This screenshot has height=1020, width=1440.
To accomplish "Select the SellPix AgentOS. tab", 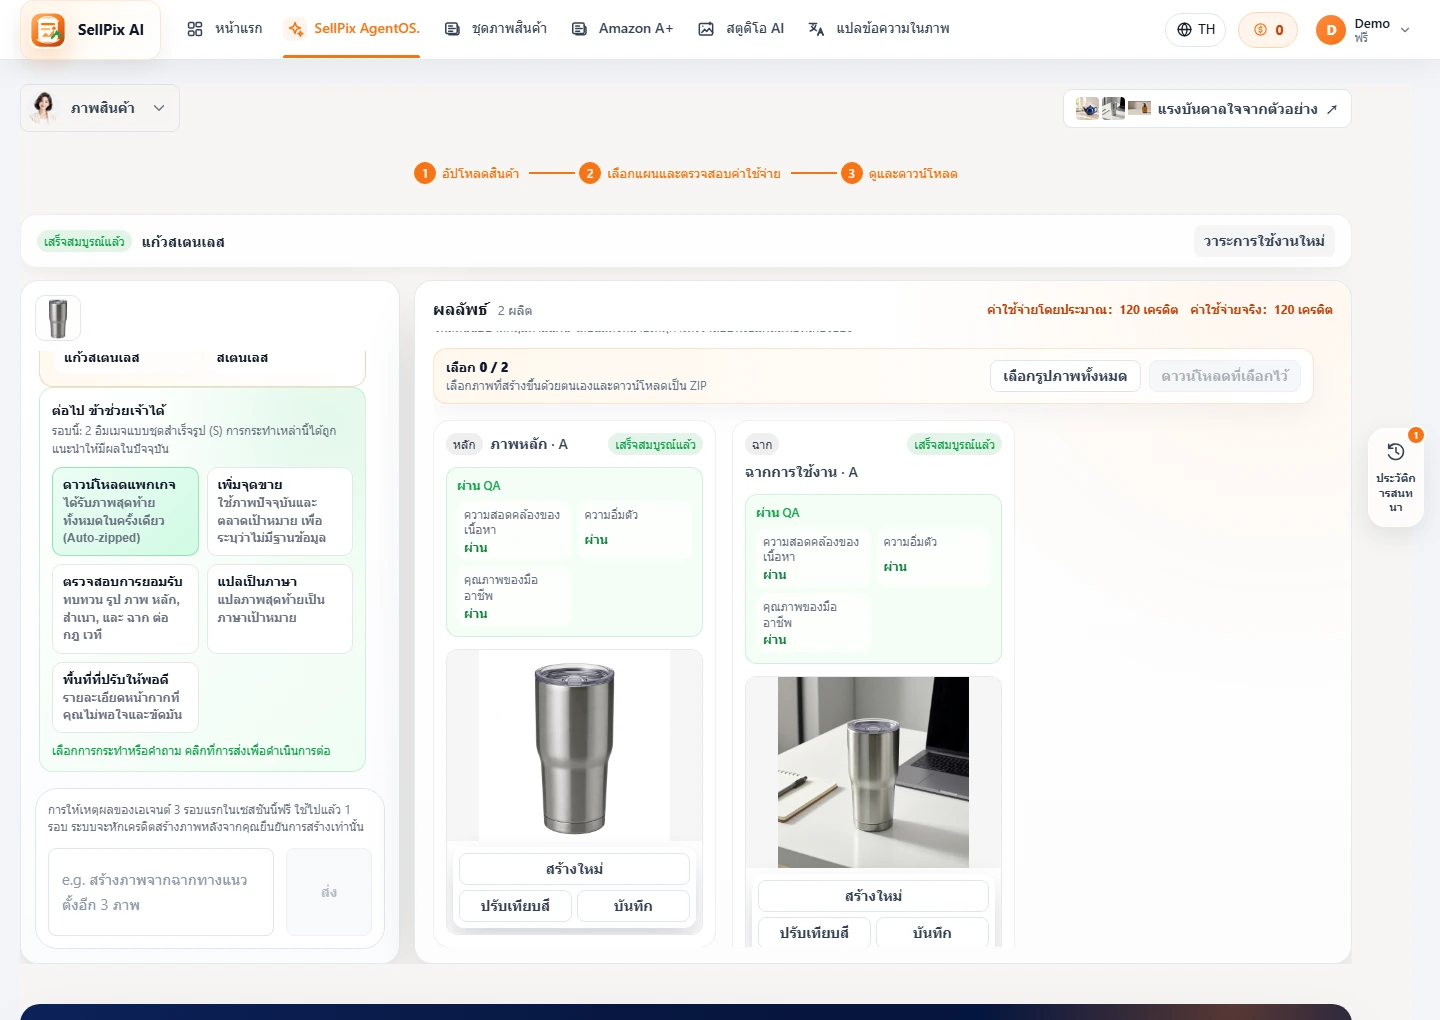I will click(352, 29).
